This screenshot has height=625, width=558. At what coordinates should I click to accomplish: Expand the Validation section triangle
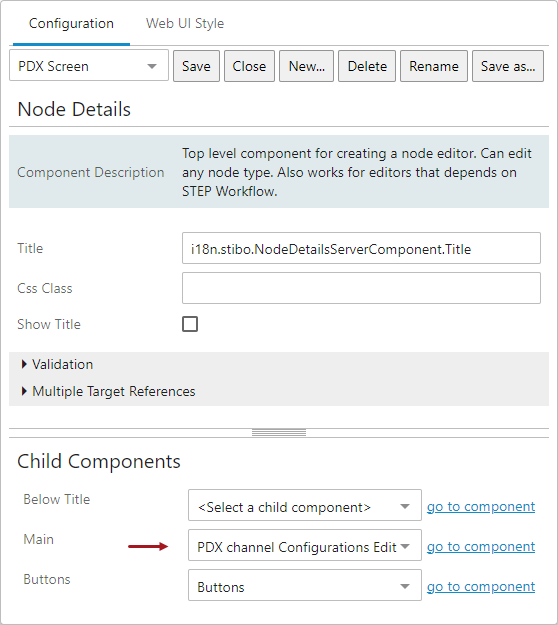point(24,364)
